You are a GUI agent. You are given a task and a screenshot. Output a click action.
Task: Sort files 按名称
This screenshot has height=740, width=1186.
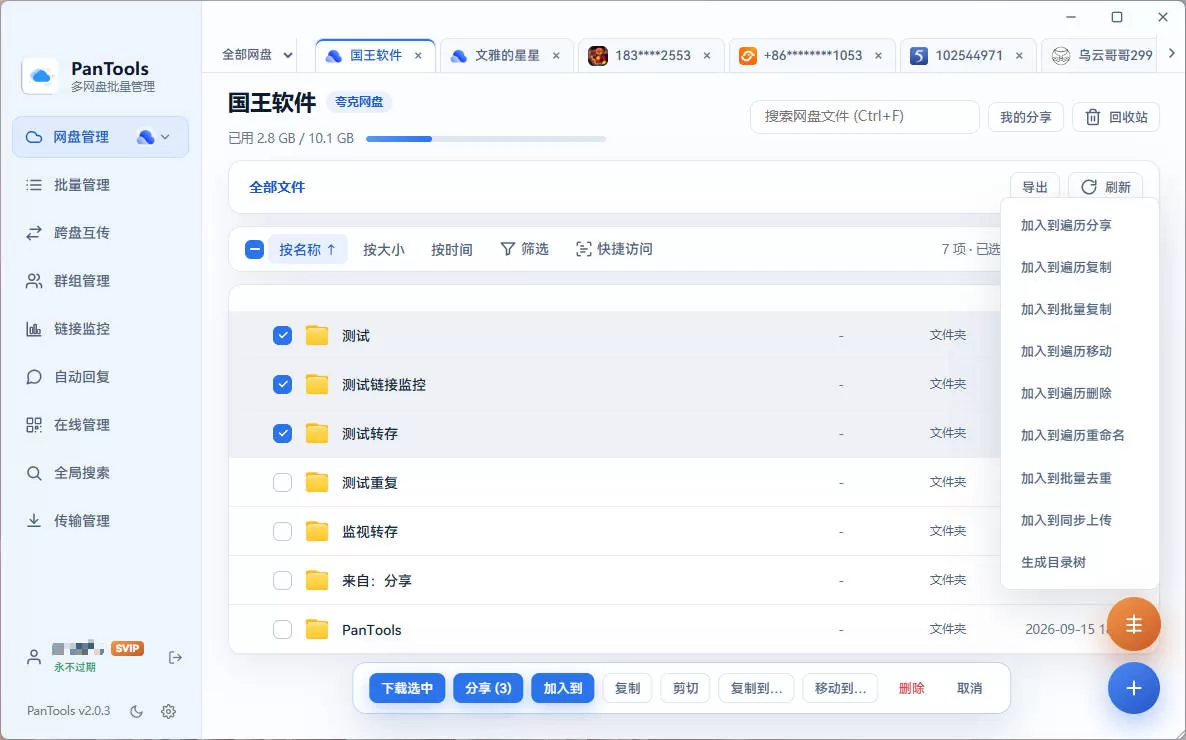[x=308, y=249]
